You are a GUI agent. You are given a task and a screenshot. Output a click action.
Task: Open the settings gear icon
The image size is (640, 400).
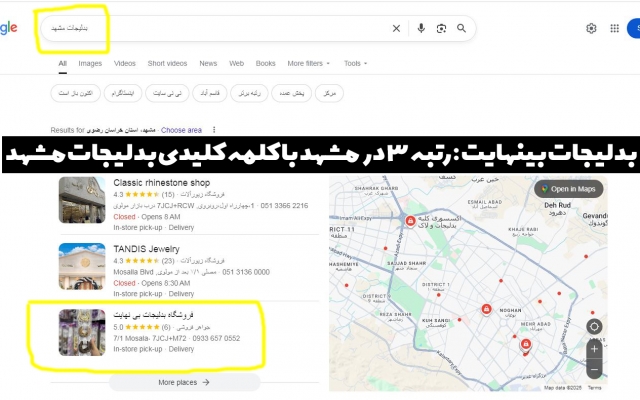pos(591,29)
